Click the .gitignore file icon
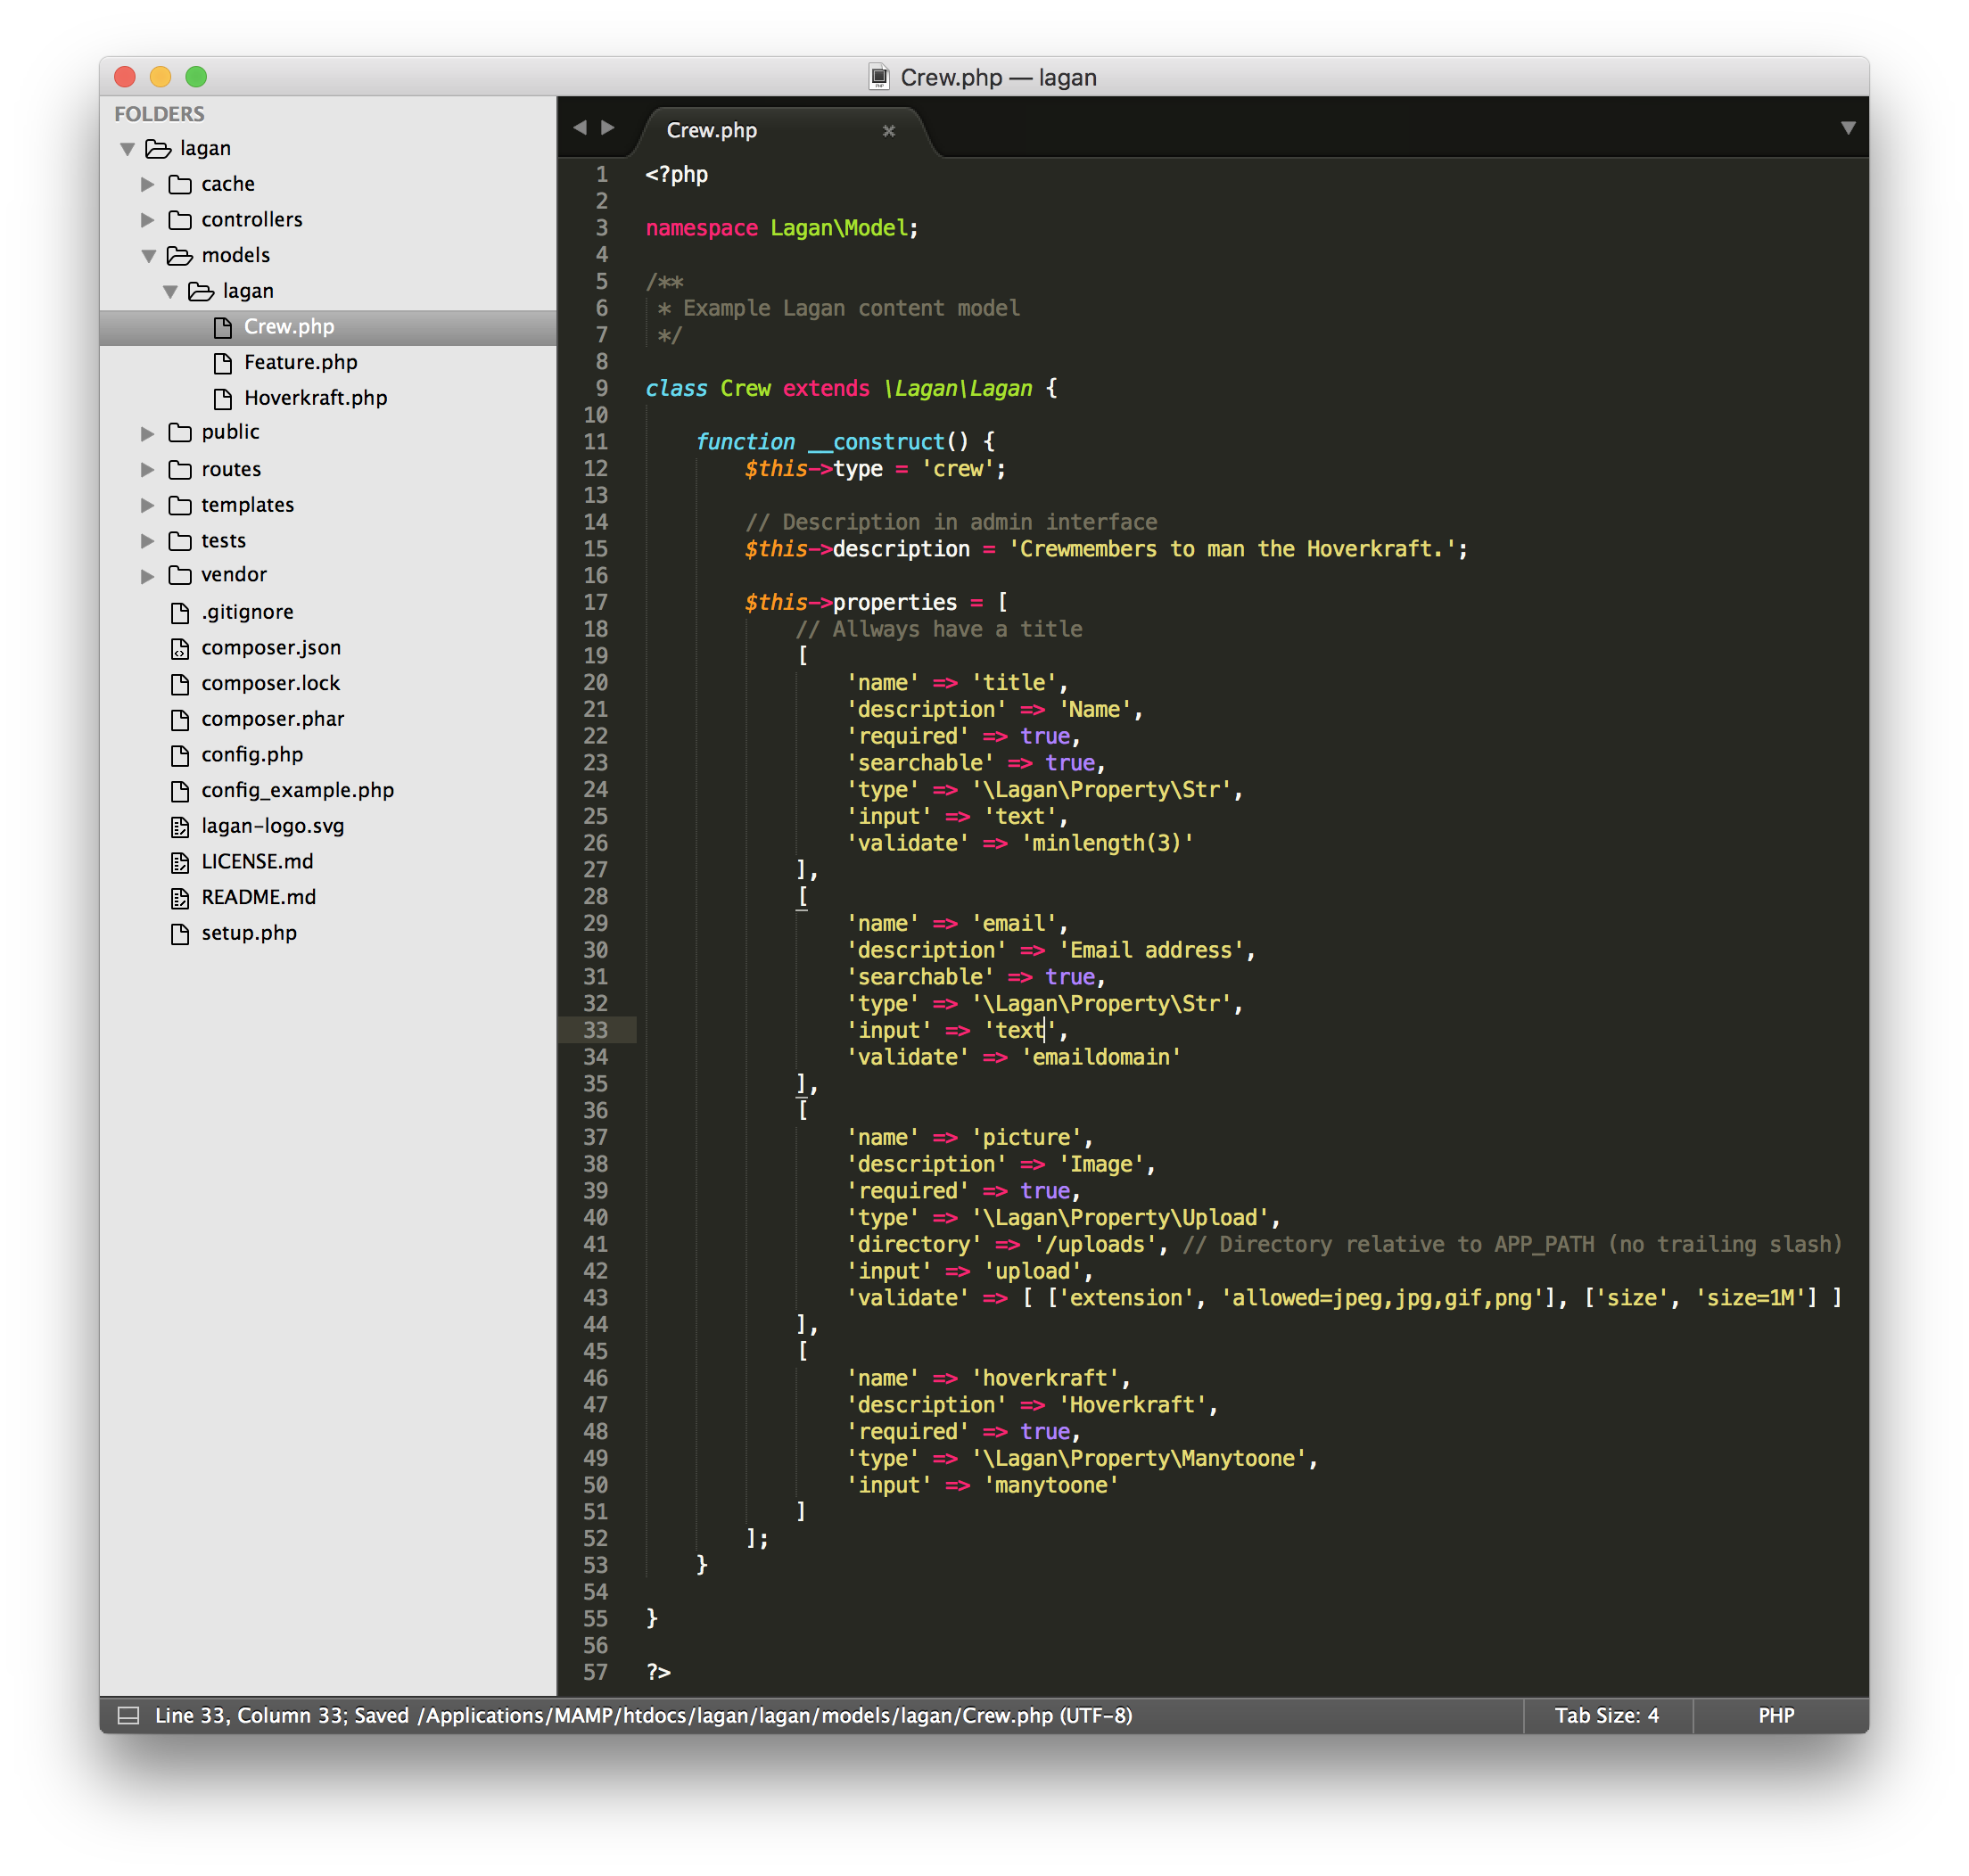1969x1876 pixels. 180,612
